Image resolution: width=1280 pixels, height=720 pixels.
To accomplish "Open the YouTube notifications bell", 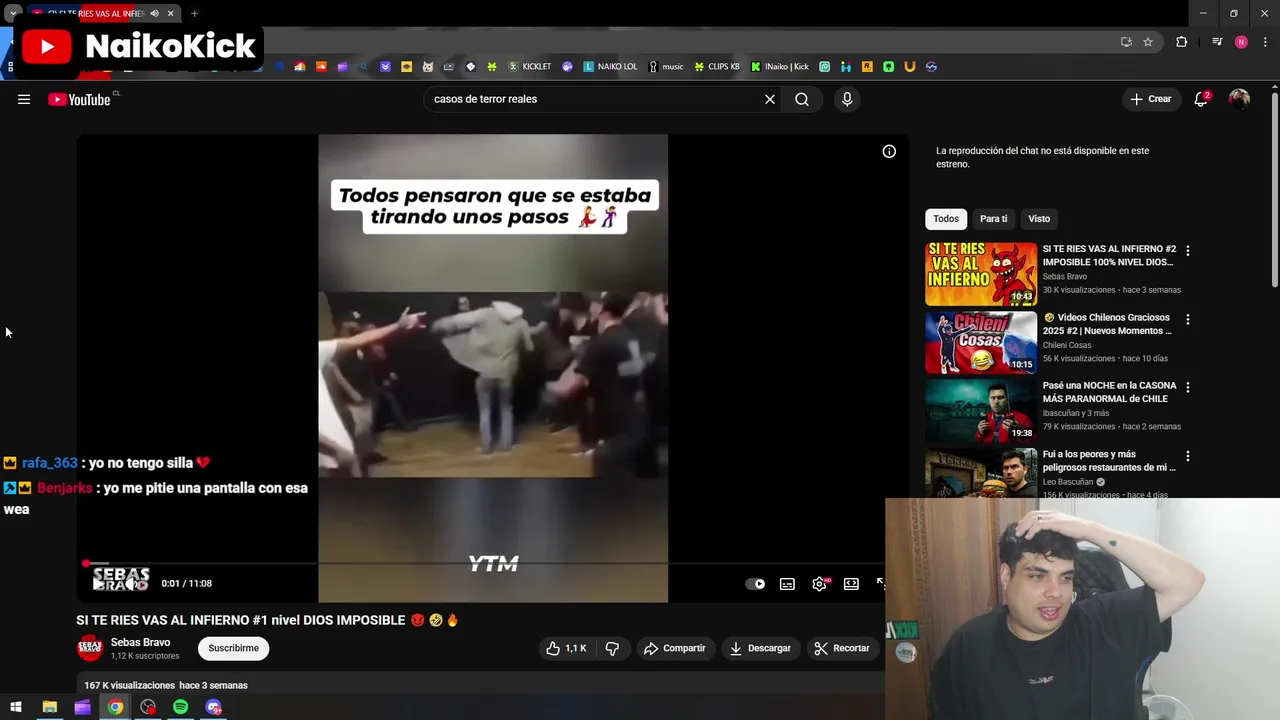I will click(1201, 99).
